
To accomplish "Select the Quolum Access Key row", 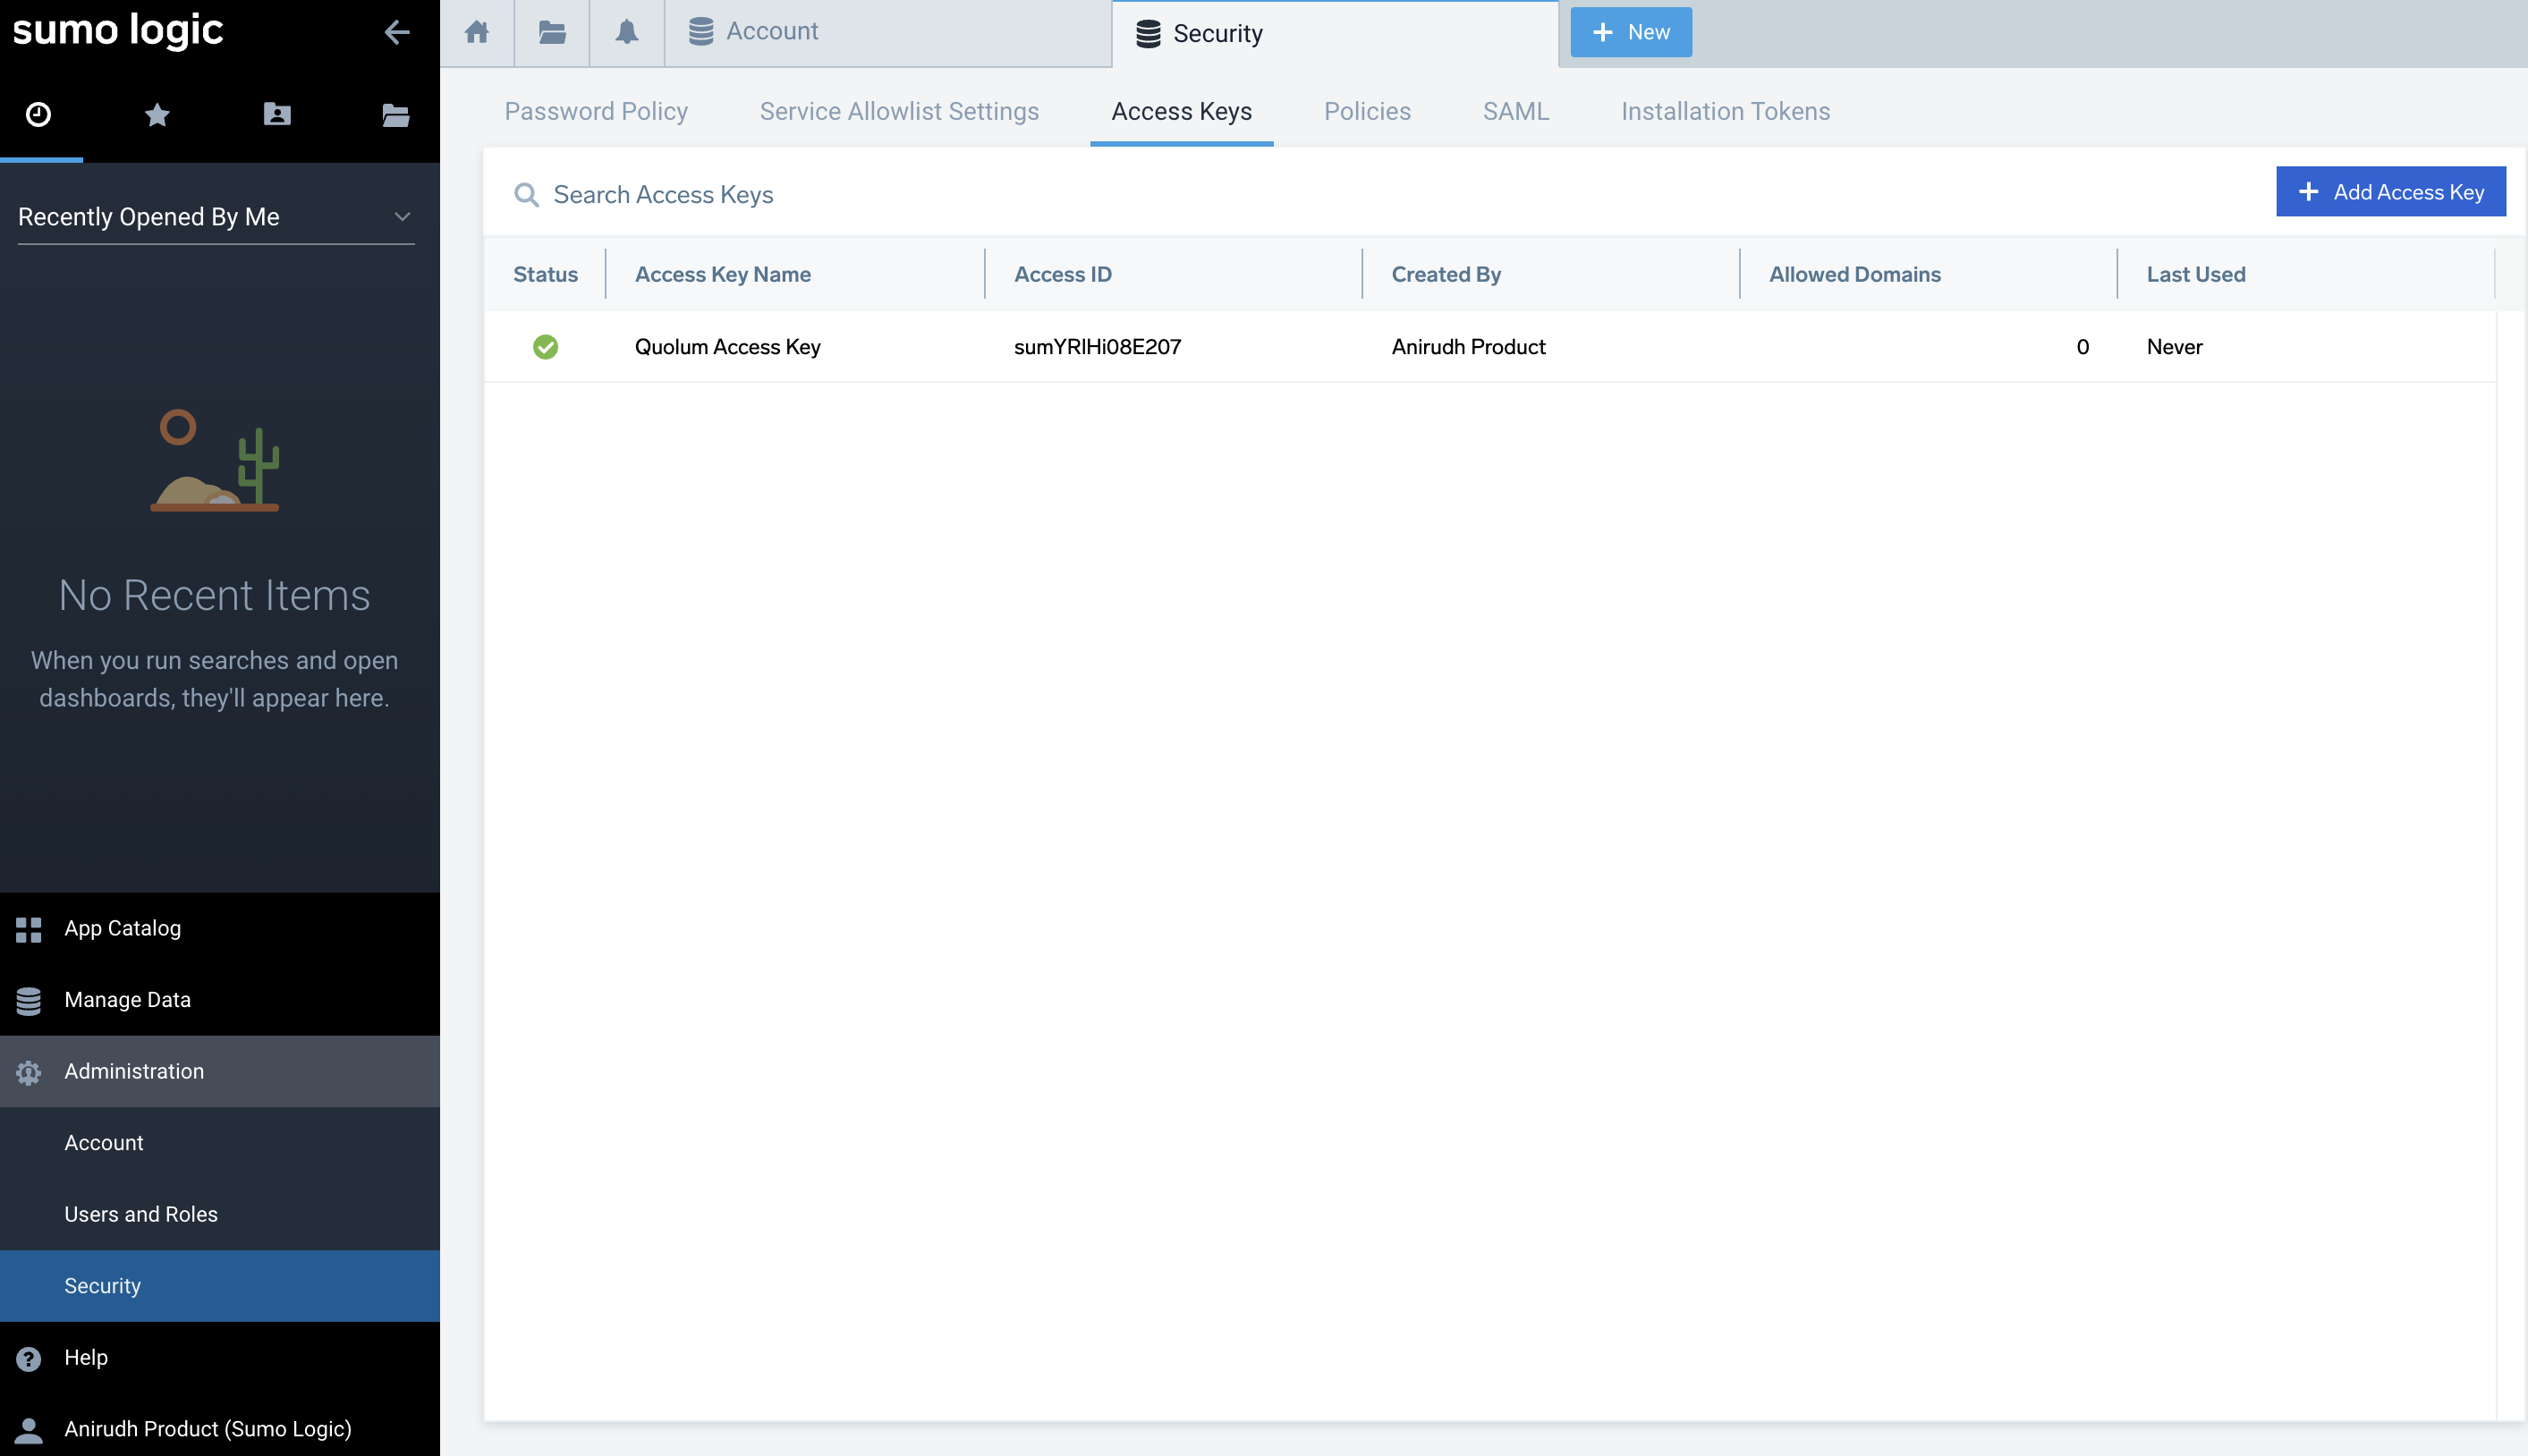I will tap(727, 347).
